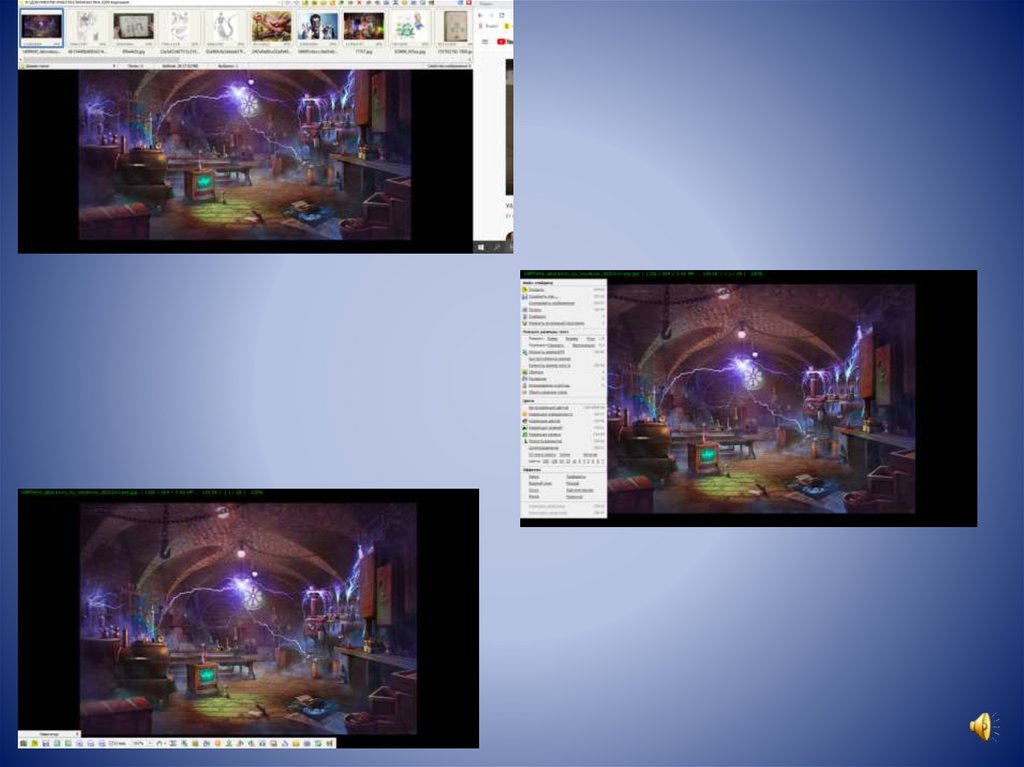The height and width of the screenshot is (767, 1024).
Task: Click the orange round icon in the bottom toolbar
Action: coord(217,743)
